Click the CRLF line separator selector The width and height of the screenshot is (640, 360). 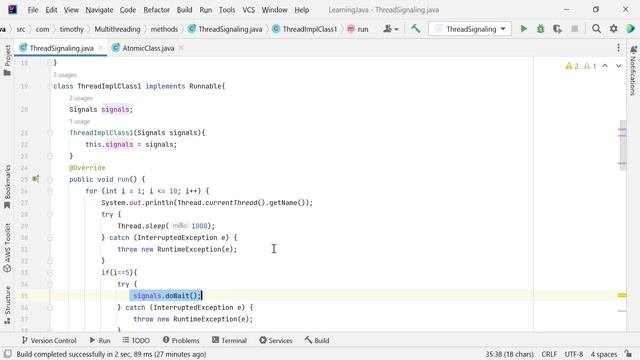(x=549, y=354)
